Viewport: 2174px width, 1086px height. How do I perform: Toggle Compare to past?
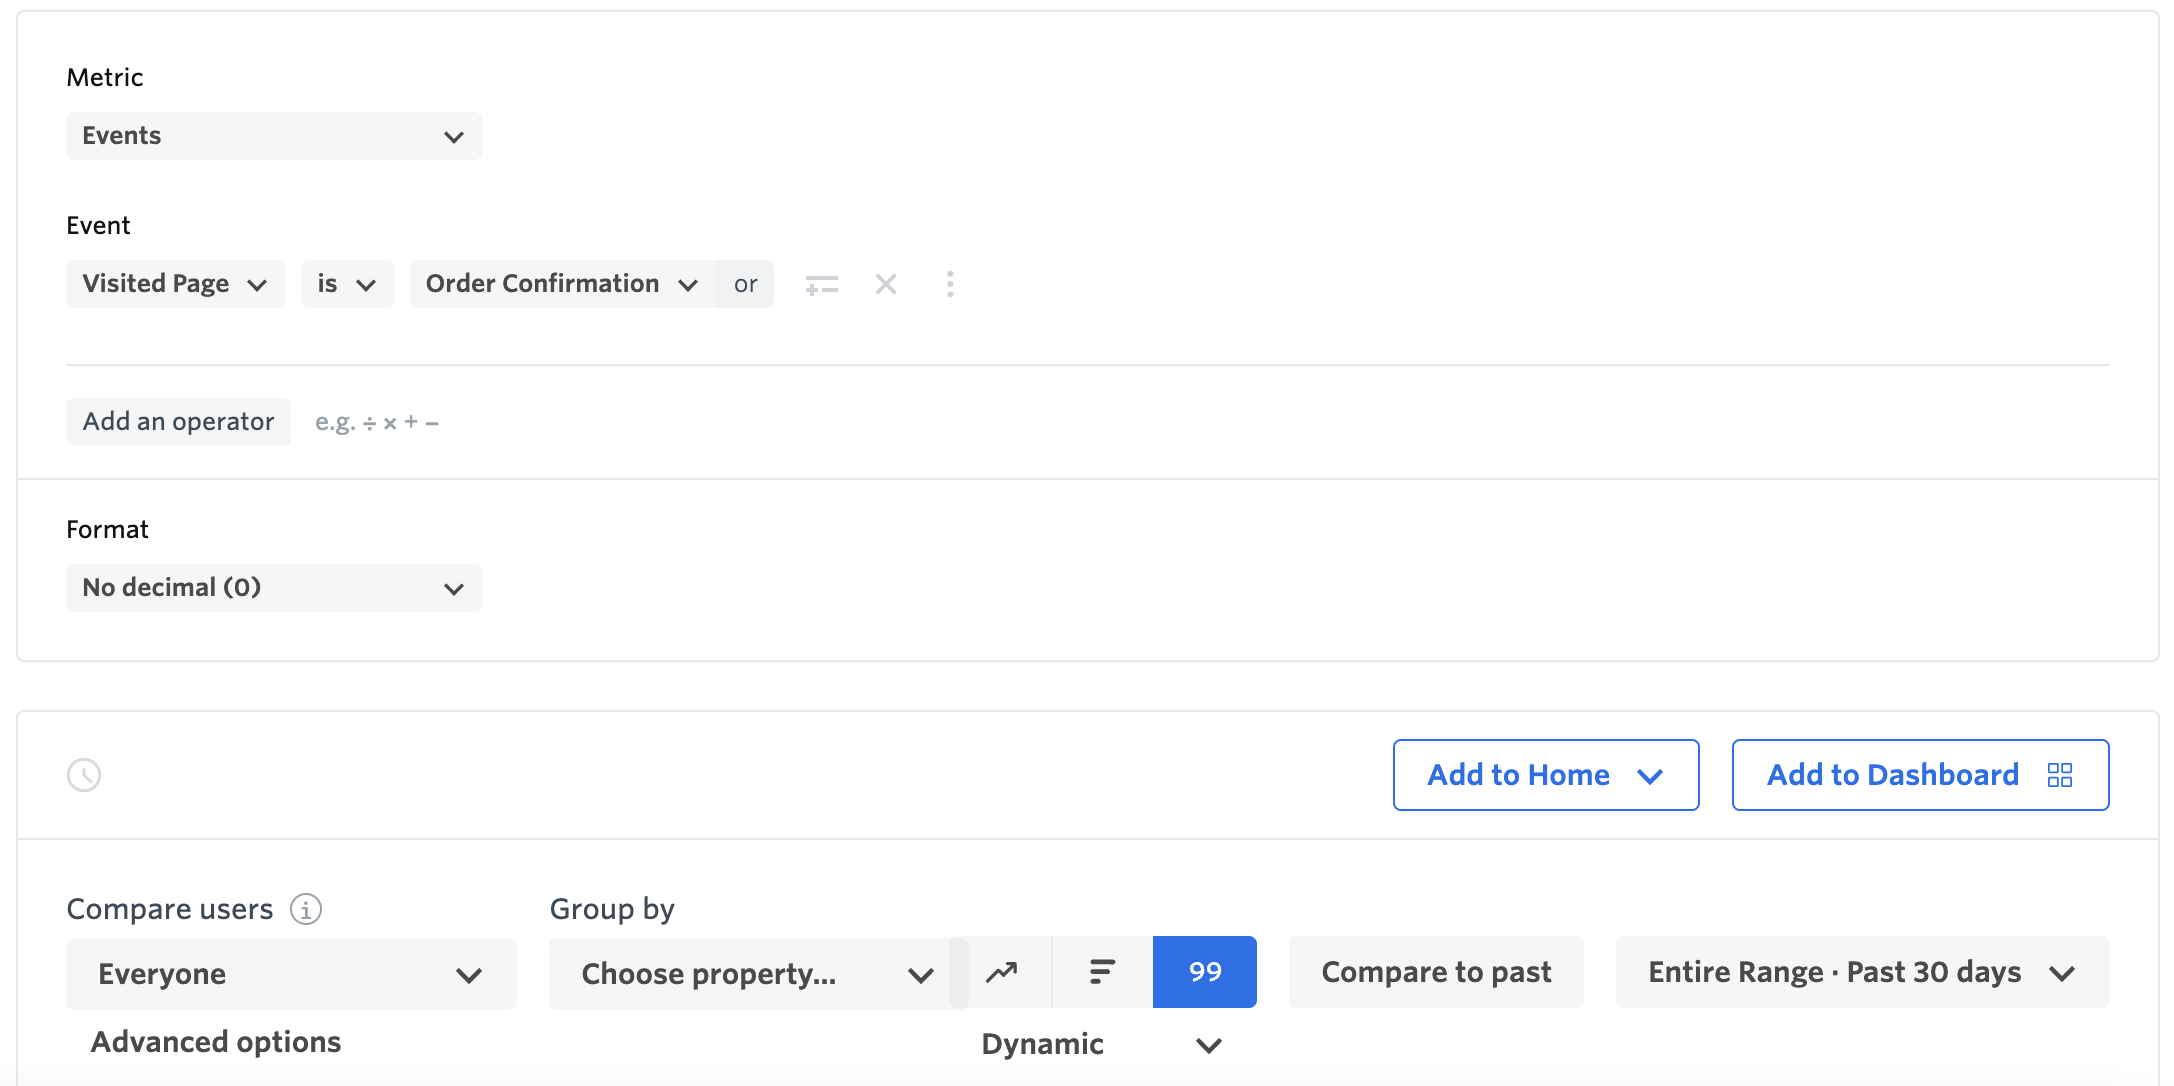[1435, 972]
